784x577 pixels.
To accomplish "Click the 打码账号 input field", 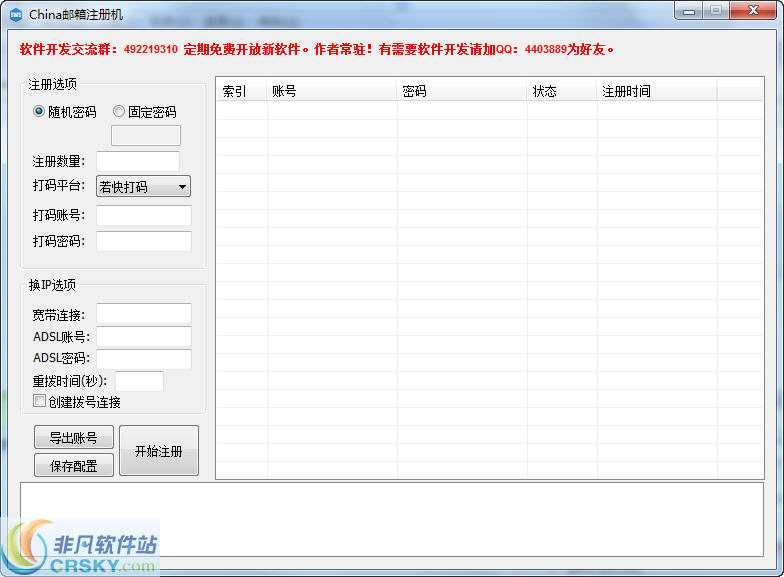I will (x=144, y=216).
